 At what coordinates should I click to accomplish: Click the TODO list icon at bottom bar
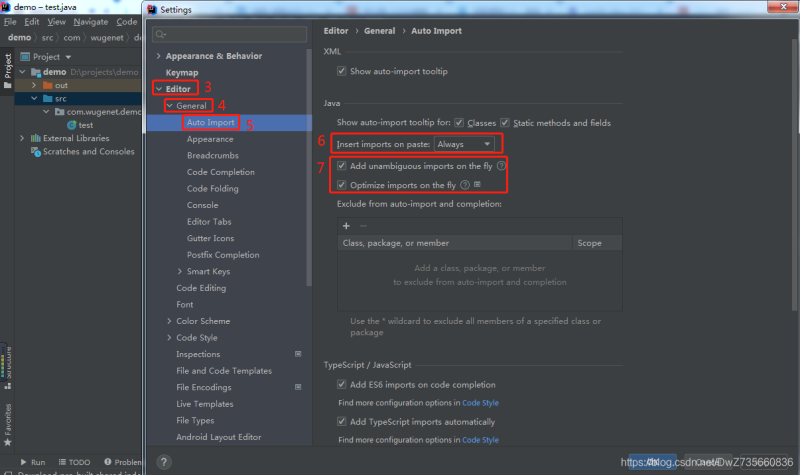pos(62,462)
